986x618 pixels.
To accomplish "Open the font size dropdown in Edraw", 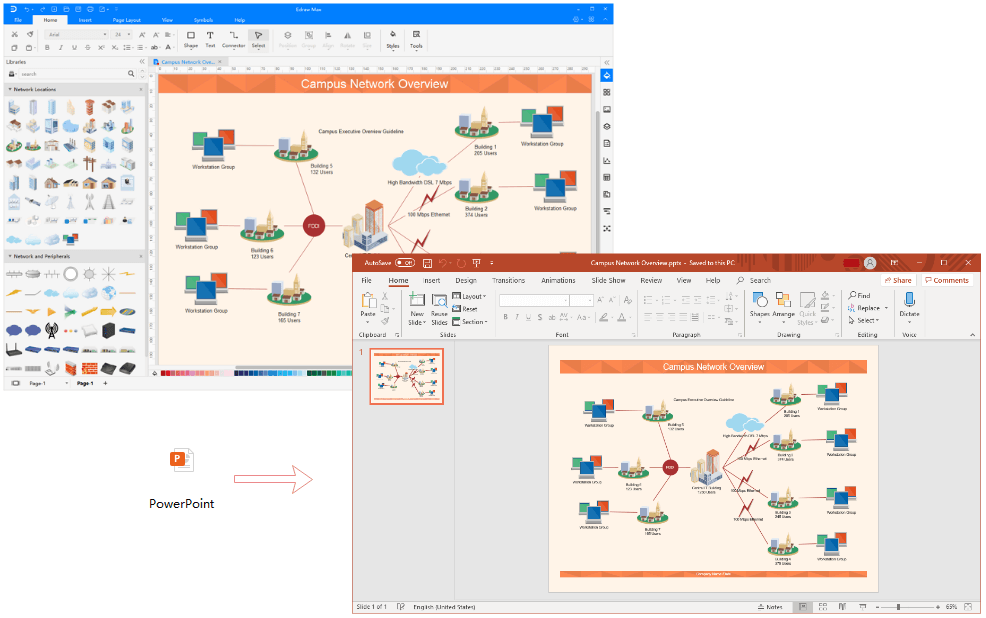I will (x=129, y=33).
